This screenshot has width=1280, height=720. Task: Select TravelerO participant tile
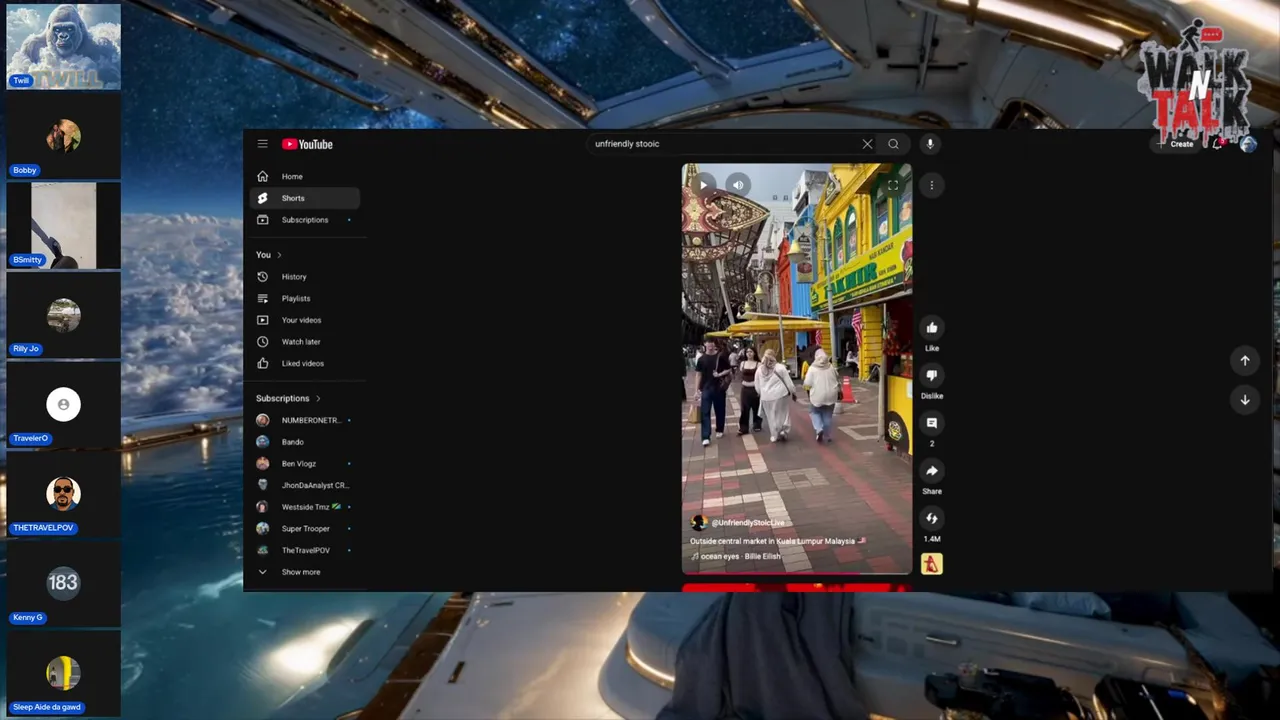[63, 404]
